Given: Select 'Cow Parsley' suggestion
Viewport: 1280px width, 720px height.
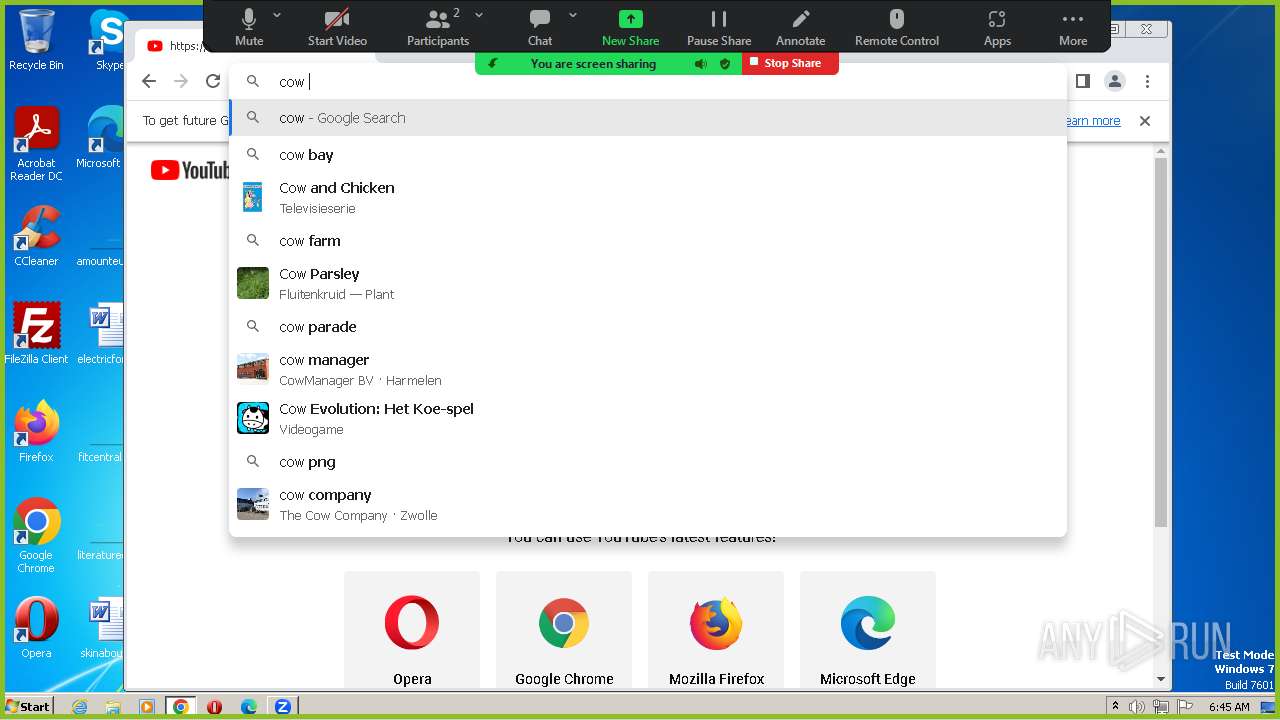Looking at the screenshot, I should pyautogui.click(x=648, y=283).
